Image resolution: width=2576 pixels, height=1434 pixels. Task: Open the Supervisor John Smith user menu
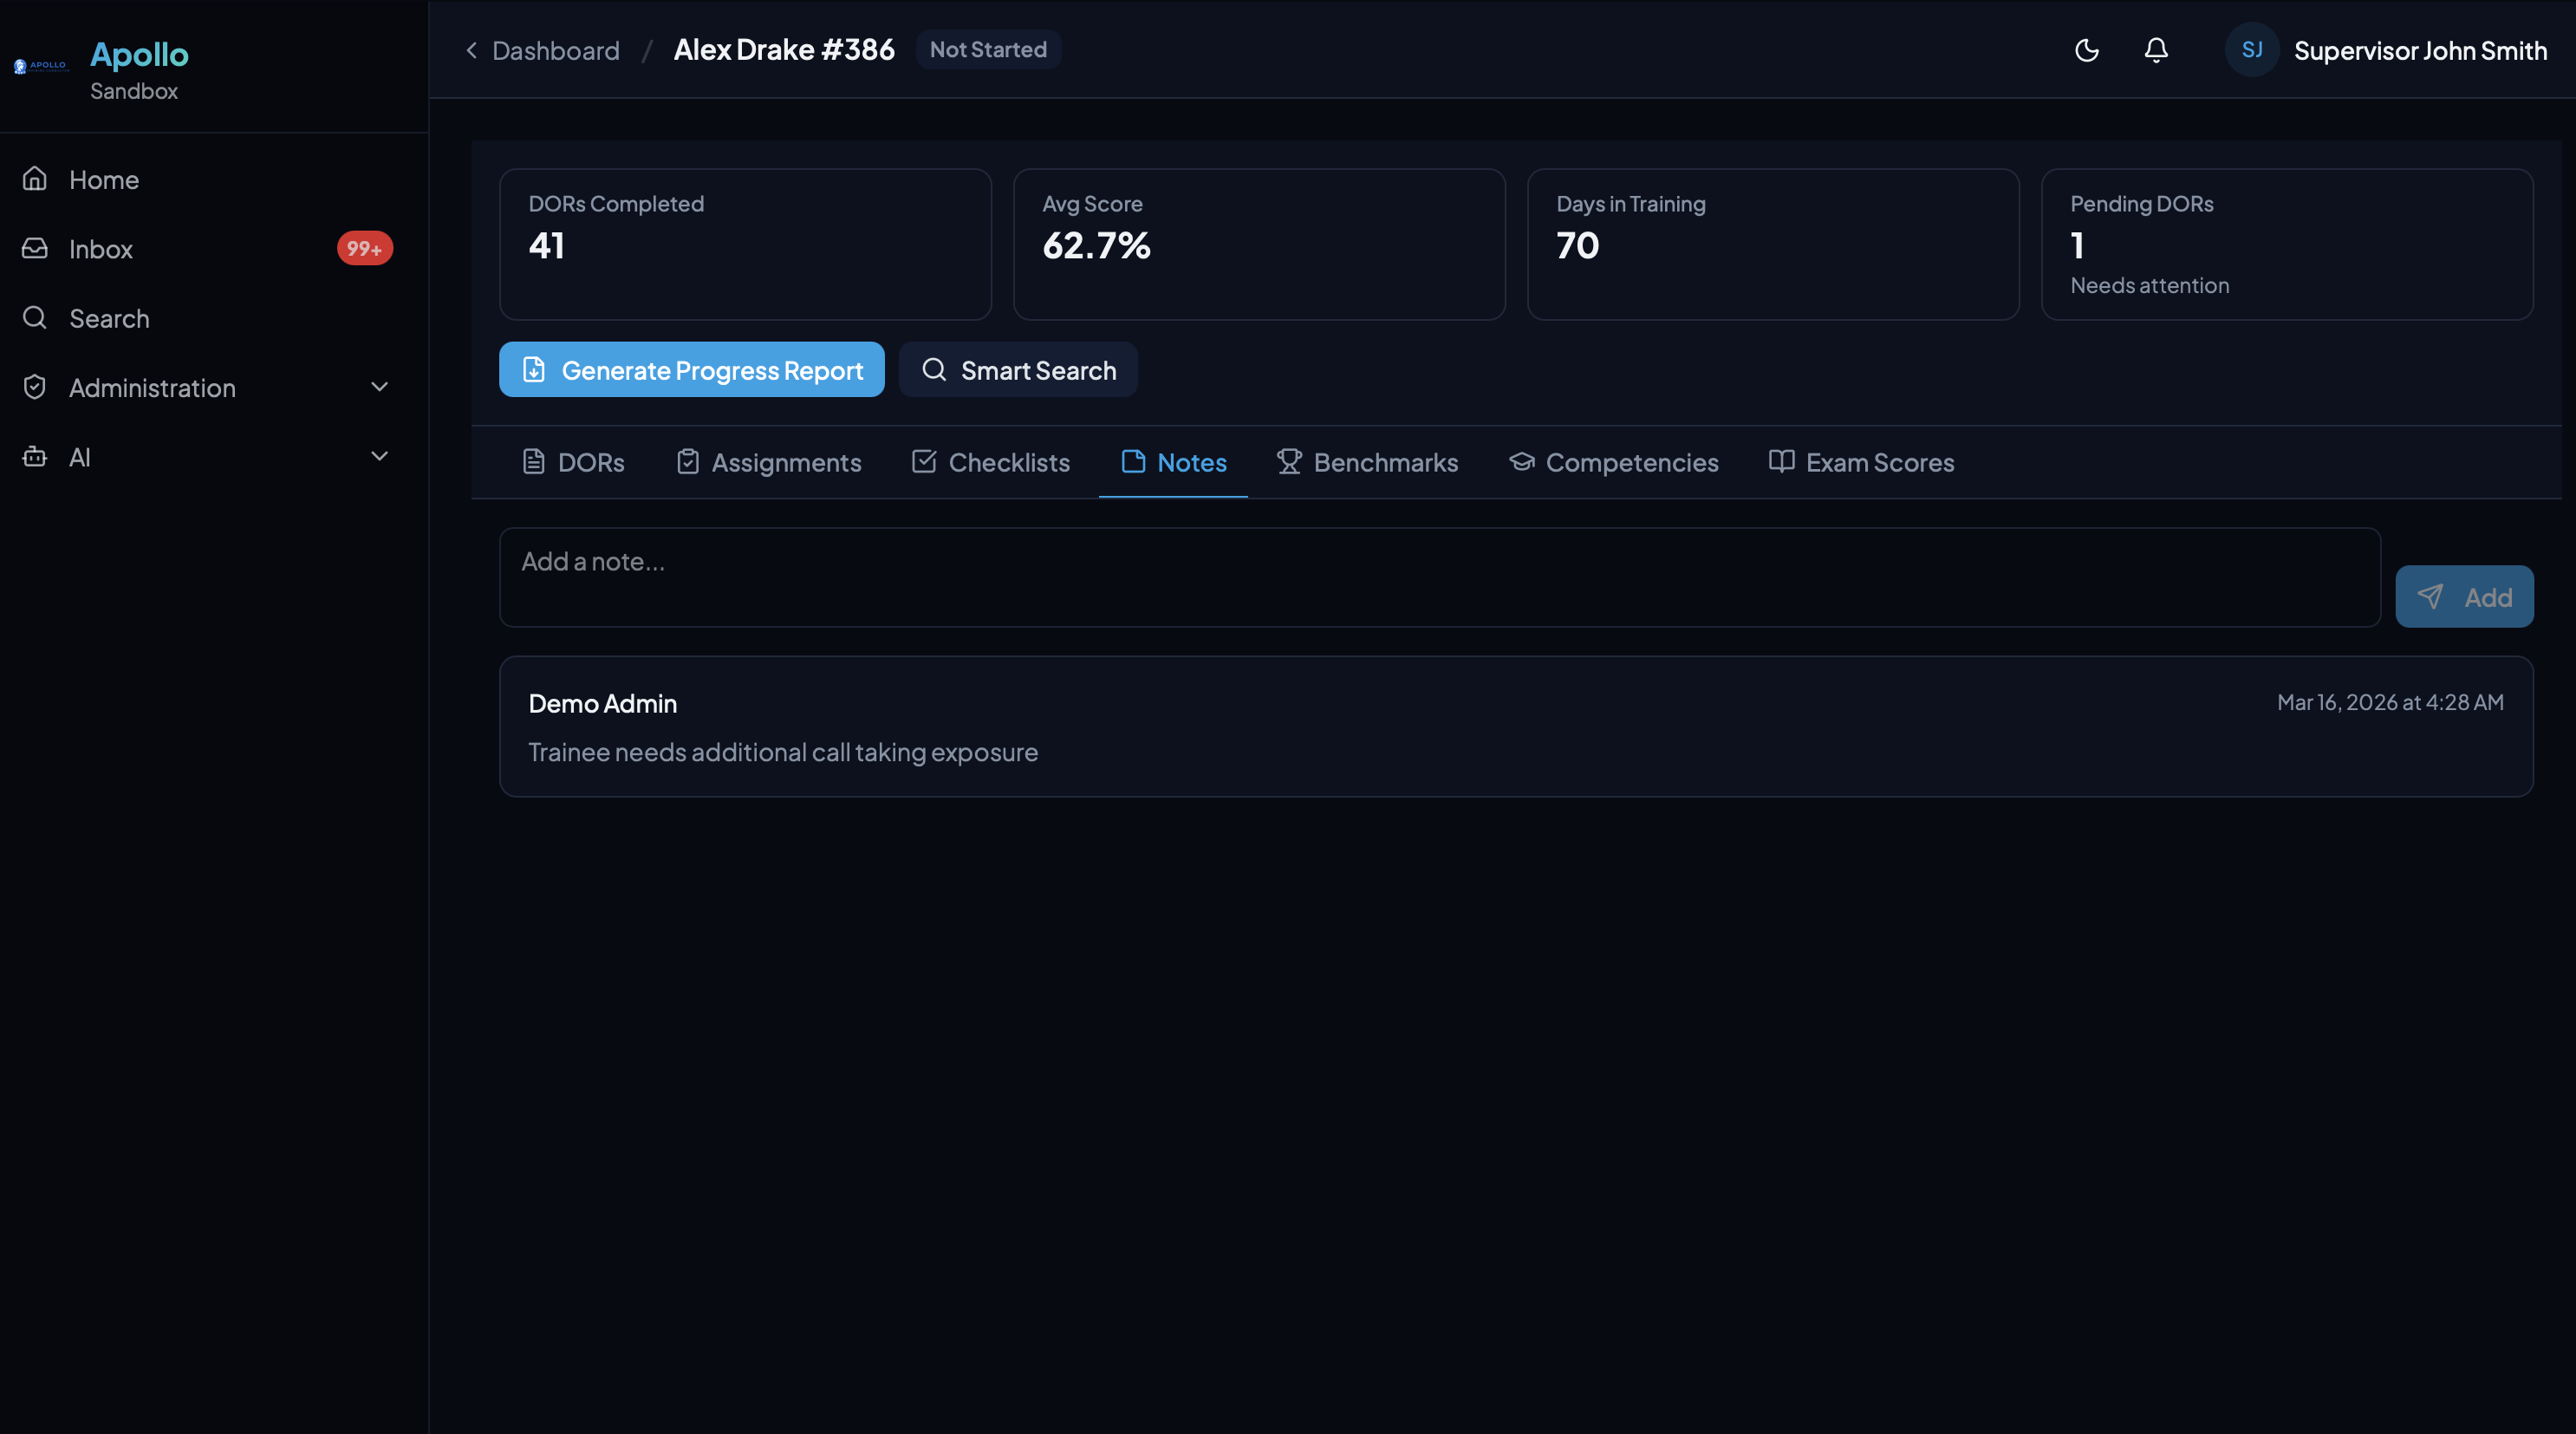(2419, 50)
